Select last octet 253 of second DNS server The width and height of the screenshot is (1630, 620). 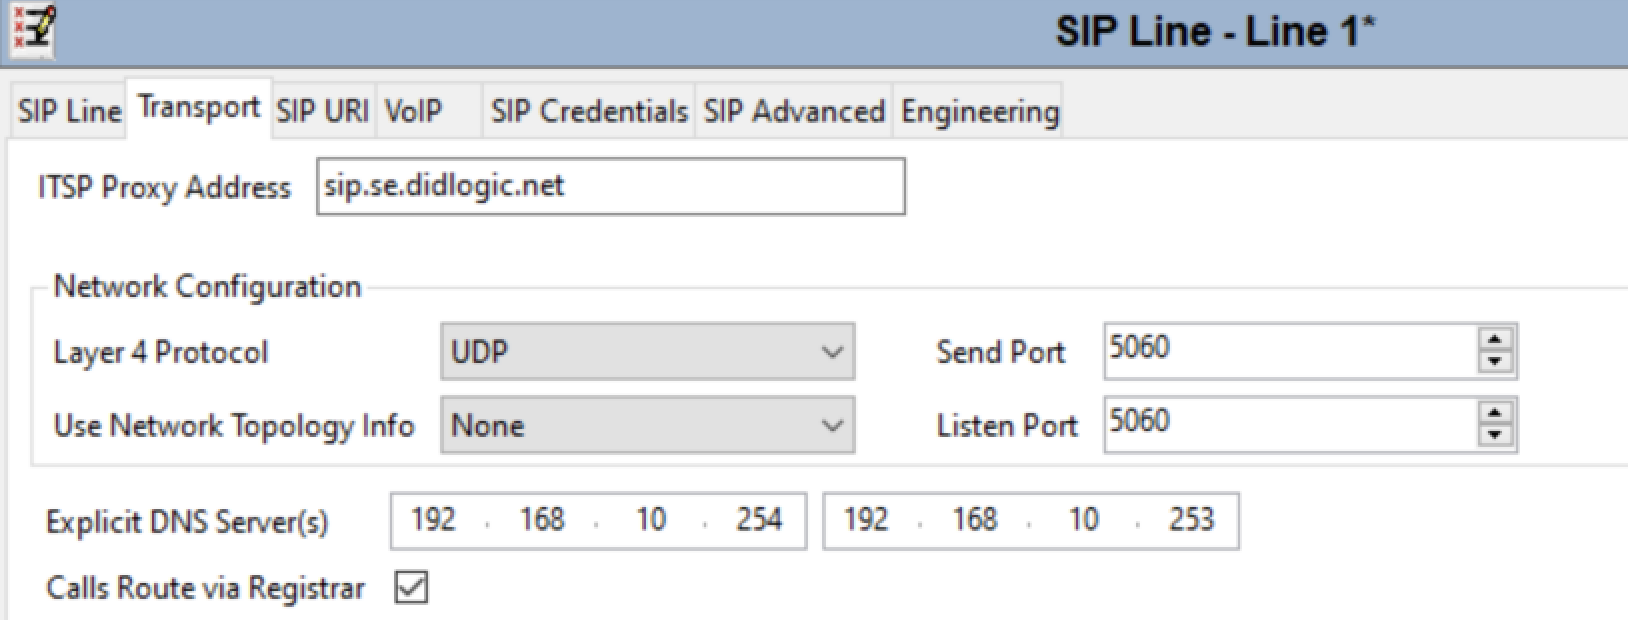coord(1191,520)
